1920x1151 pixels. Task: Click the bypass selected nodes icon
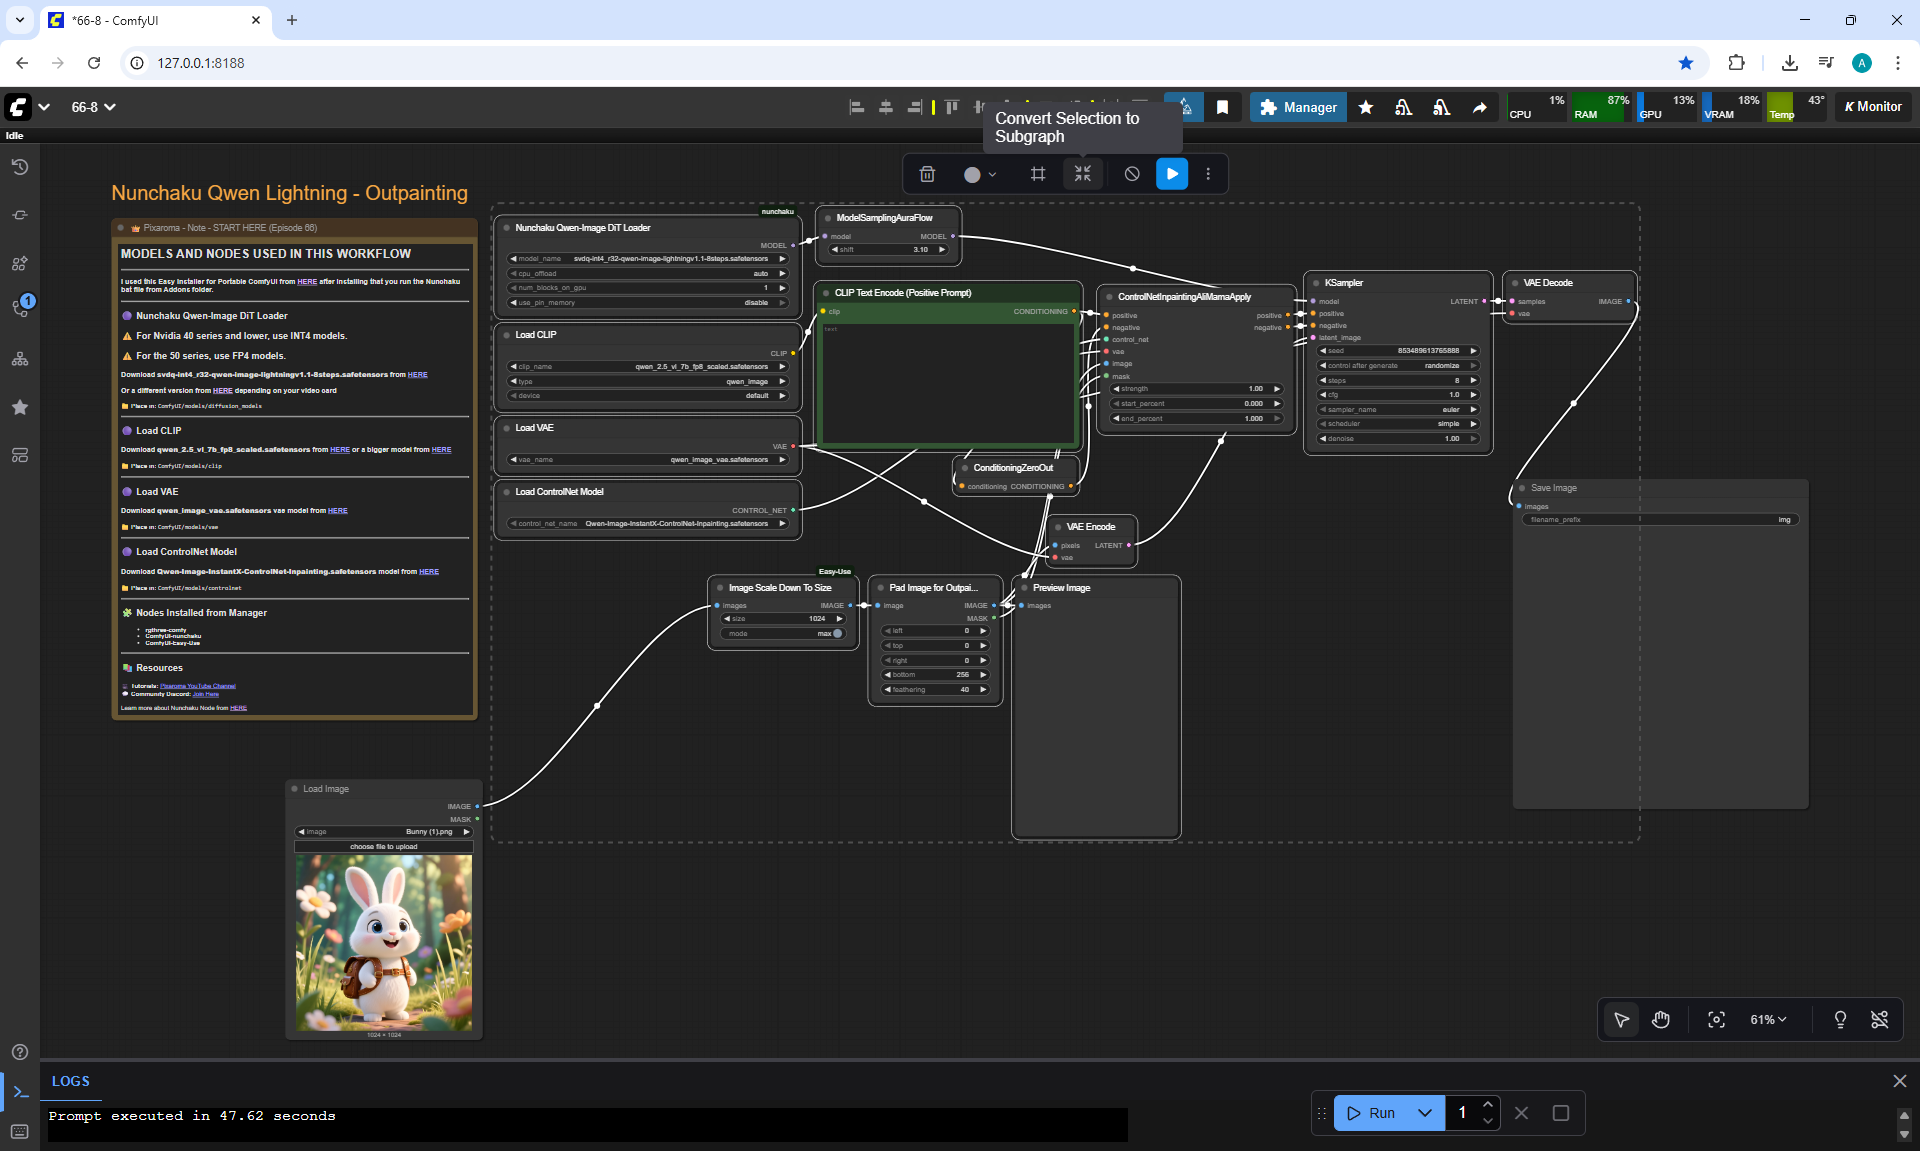coord(1132,174)
